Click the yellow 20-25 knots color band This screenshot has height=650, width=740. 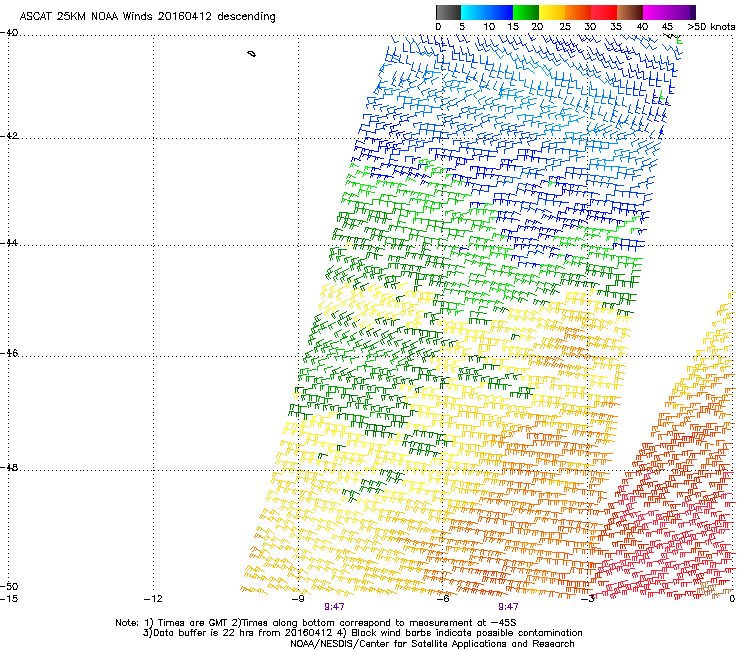(x=552, y=12)
